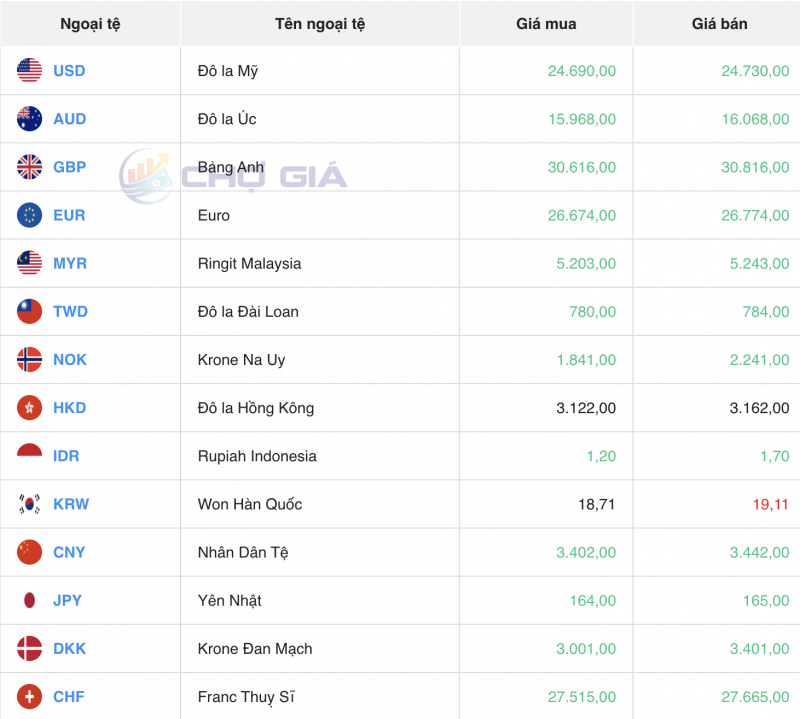Click the Switzerland flag icon beside CHF
The image size is (800, 719).
pos(27,696)
